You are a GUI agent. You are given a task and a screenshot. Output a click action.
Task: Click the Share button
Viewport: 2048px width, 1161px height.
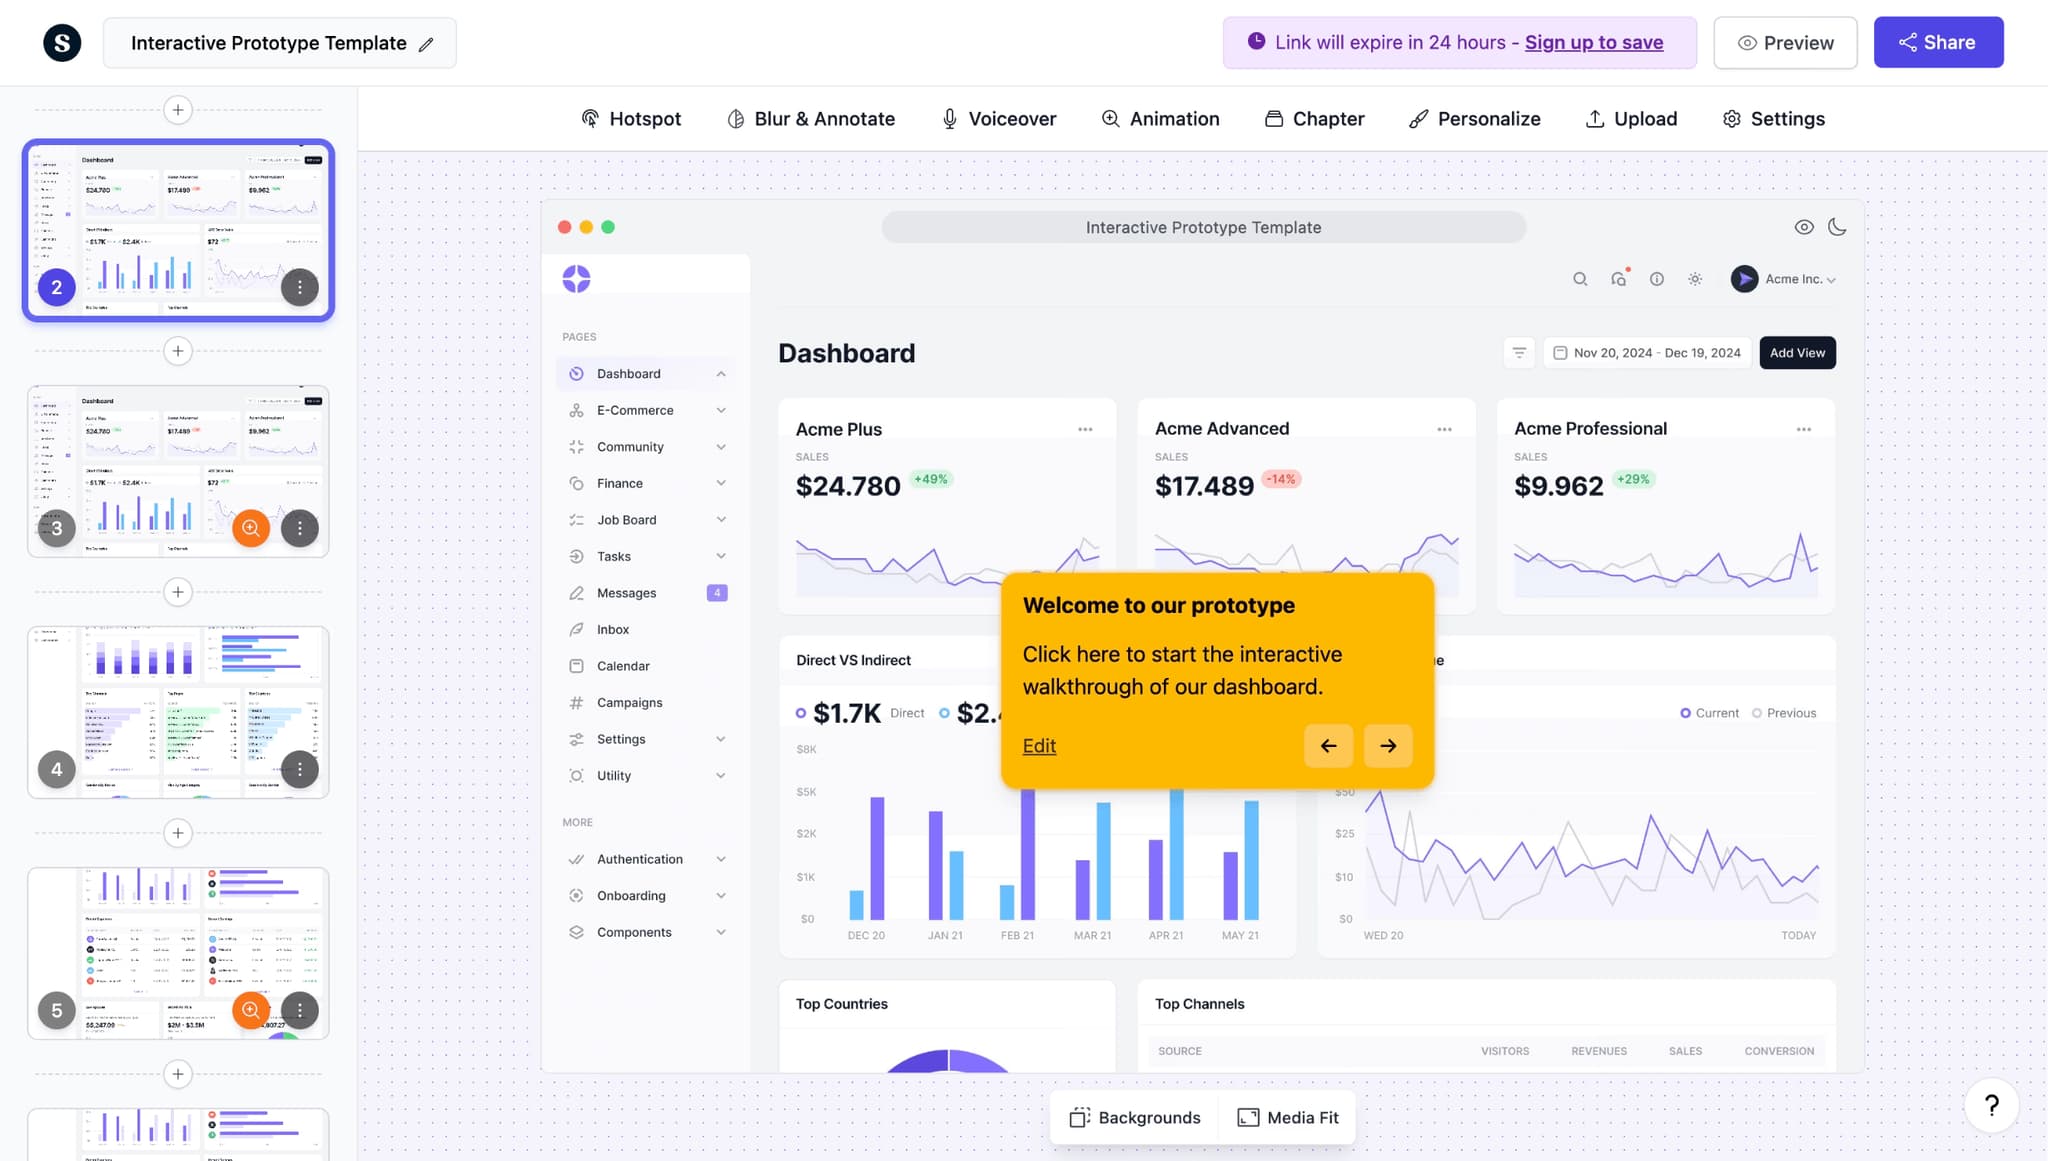(x=1938, y=43)
